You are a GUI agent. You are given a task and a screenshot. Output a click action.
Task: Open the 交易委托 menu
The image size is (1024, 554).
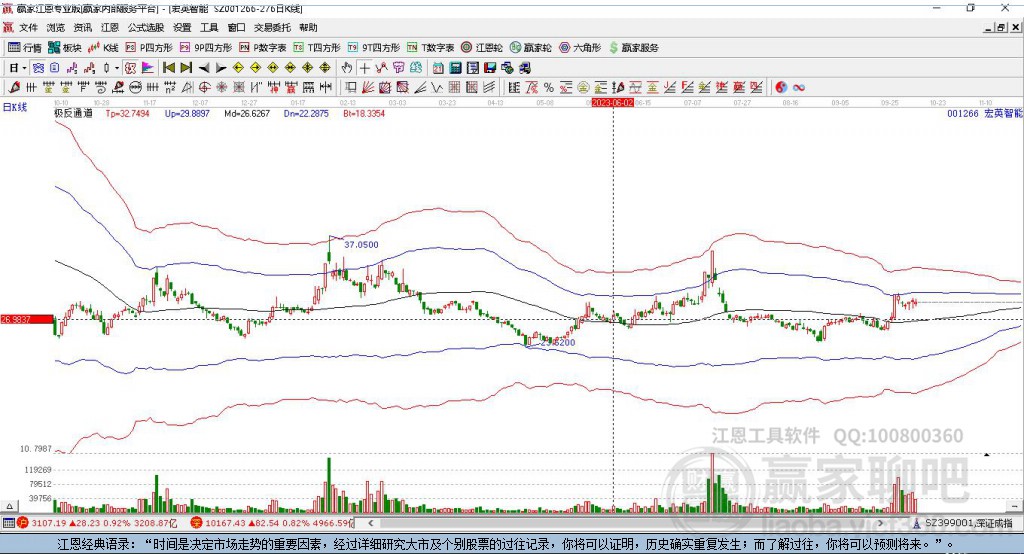point(272,27)
